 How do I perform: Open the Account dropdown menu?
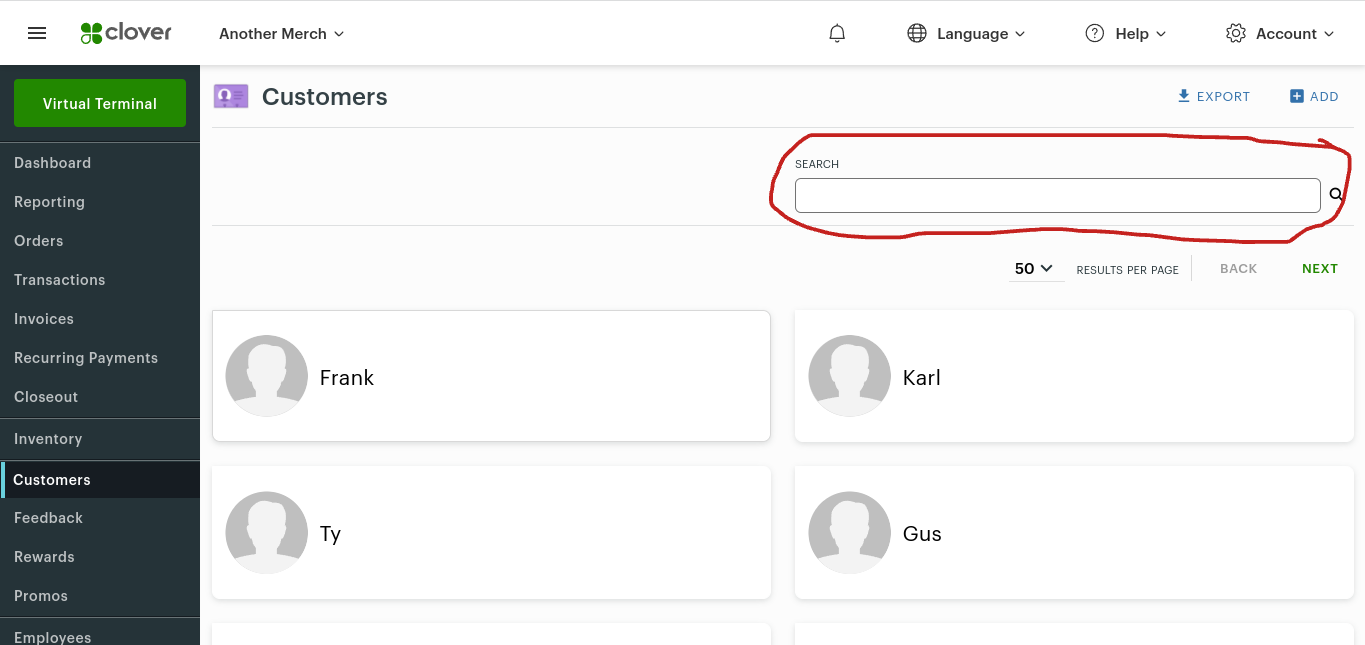(x=1295, y=33)
